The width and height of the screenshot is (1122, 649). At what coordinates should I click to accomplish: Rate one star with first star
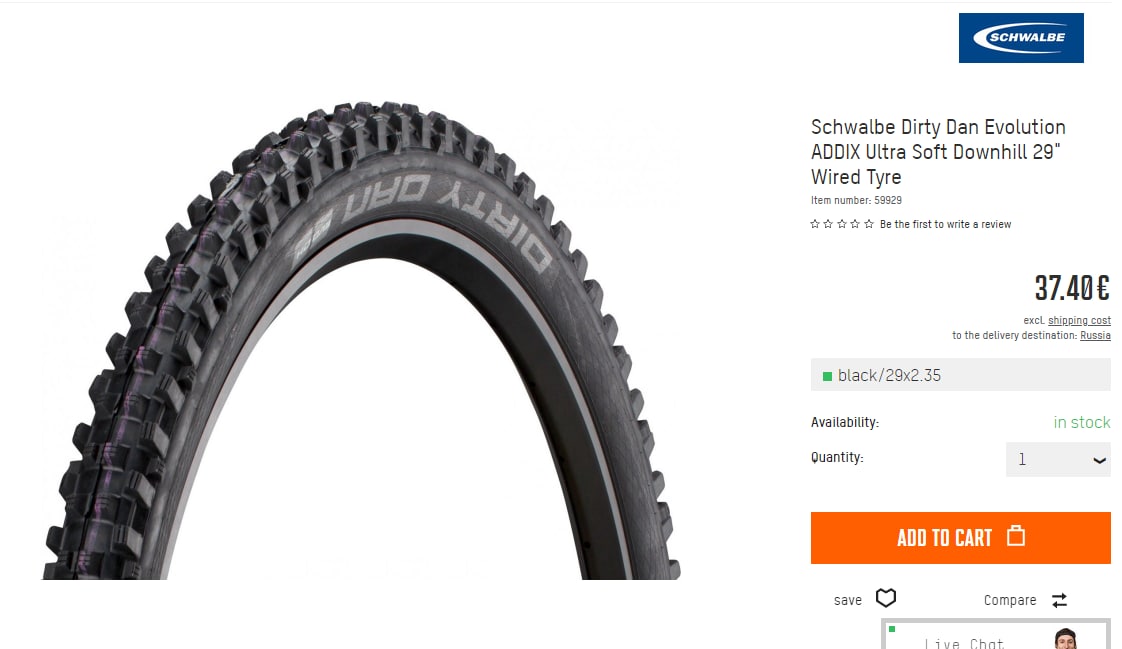[815, 224]
